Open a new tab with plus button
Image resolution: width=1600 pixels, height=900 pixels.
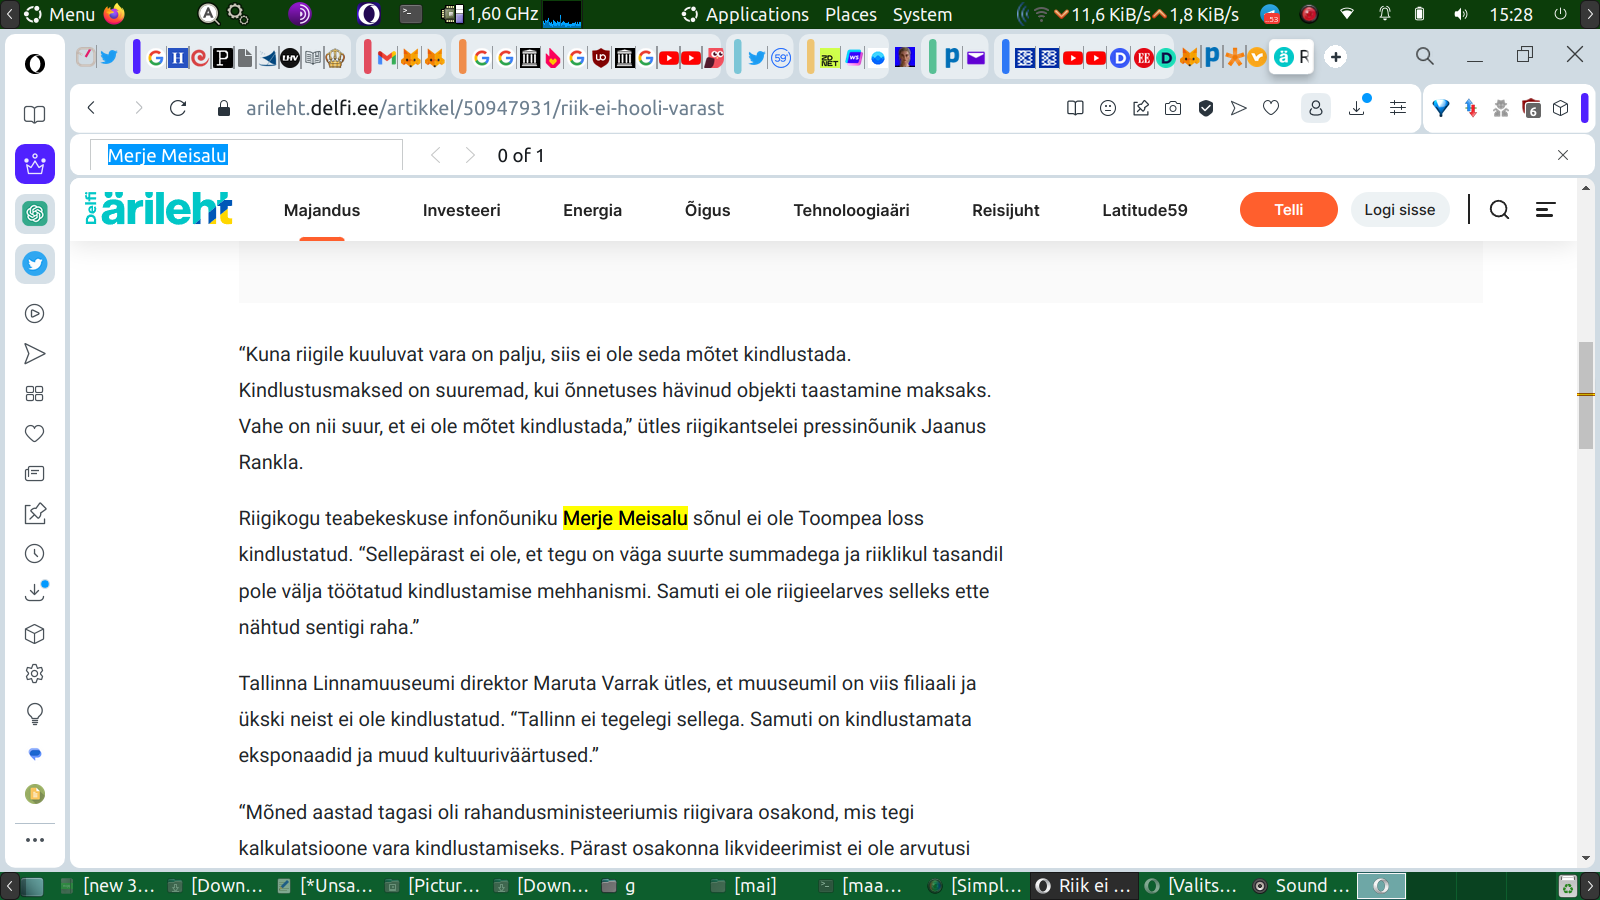[1336, 57]
